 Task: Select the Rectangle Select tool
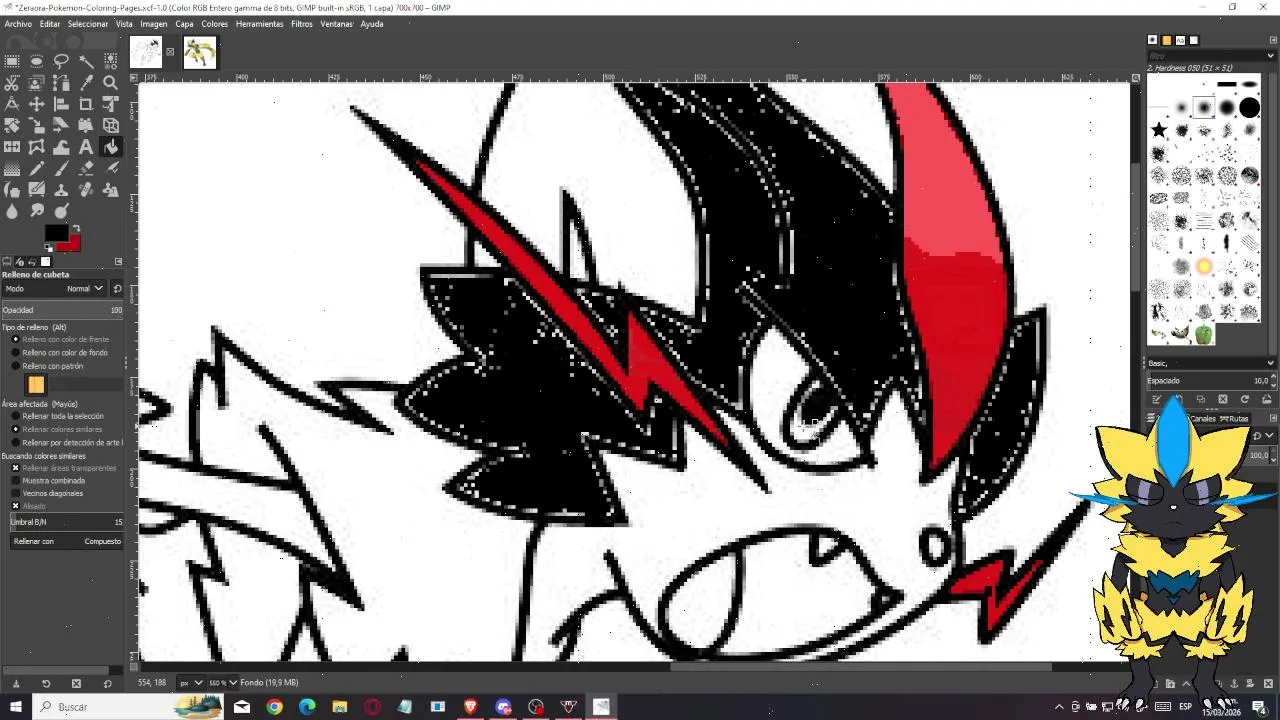point(12,62)
